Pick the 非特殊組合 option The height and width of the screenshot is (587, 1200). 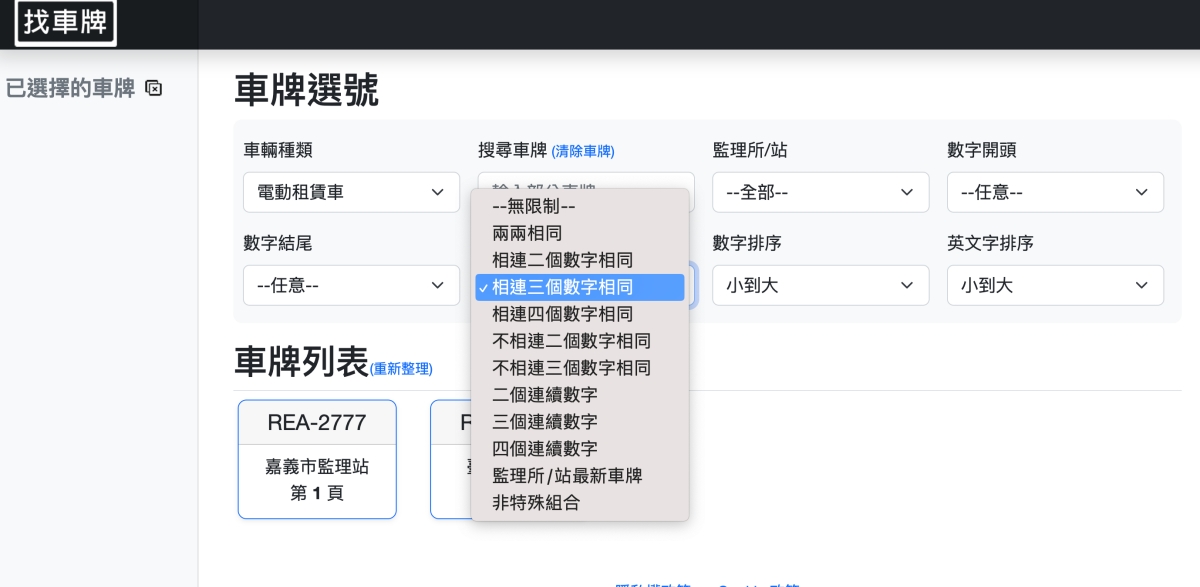pos(536,503)
